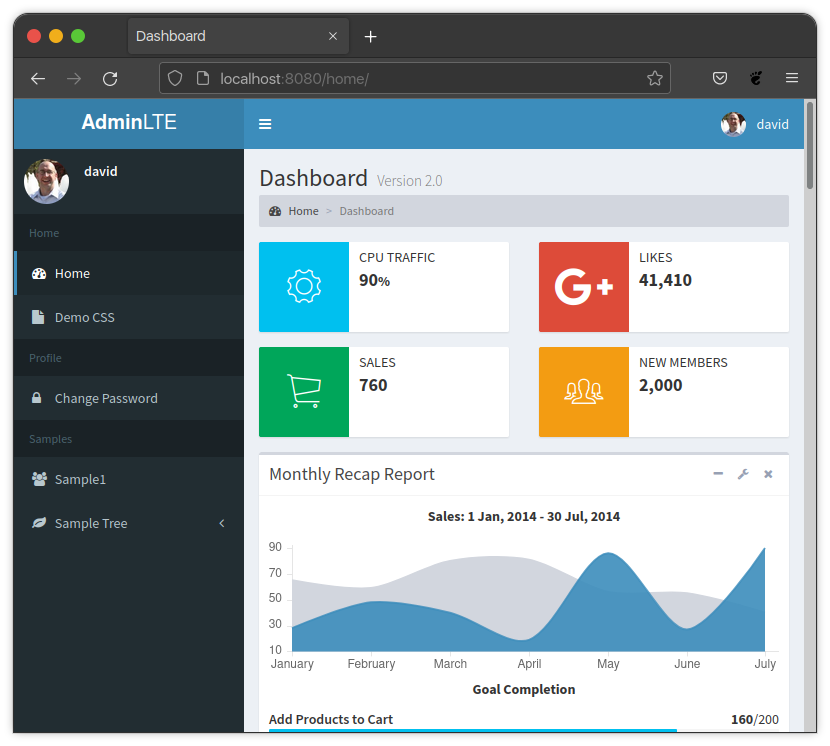The height and width of the screenshot is (746, 830).
Task: Click the Home breadcrumb link
Action: point(303,211)
